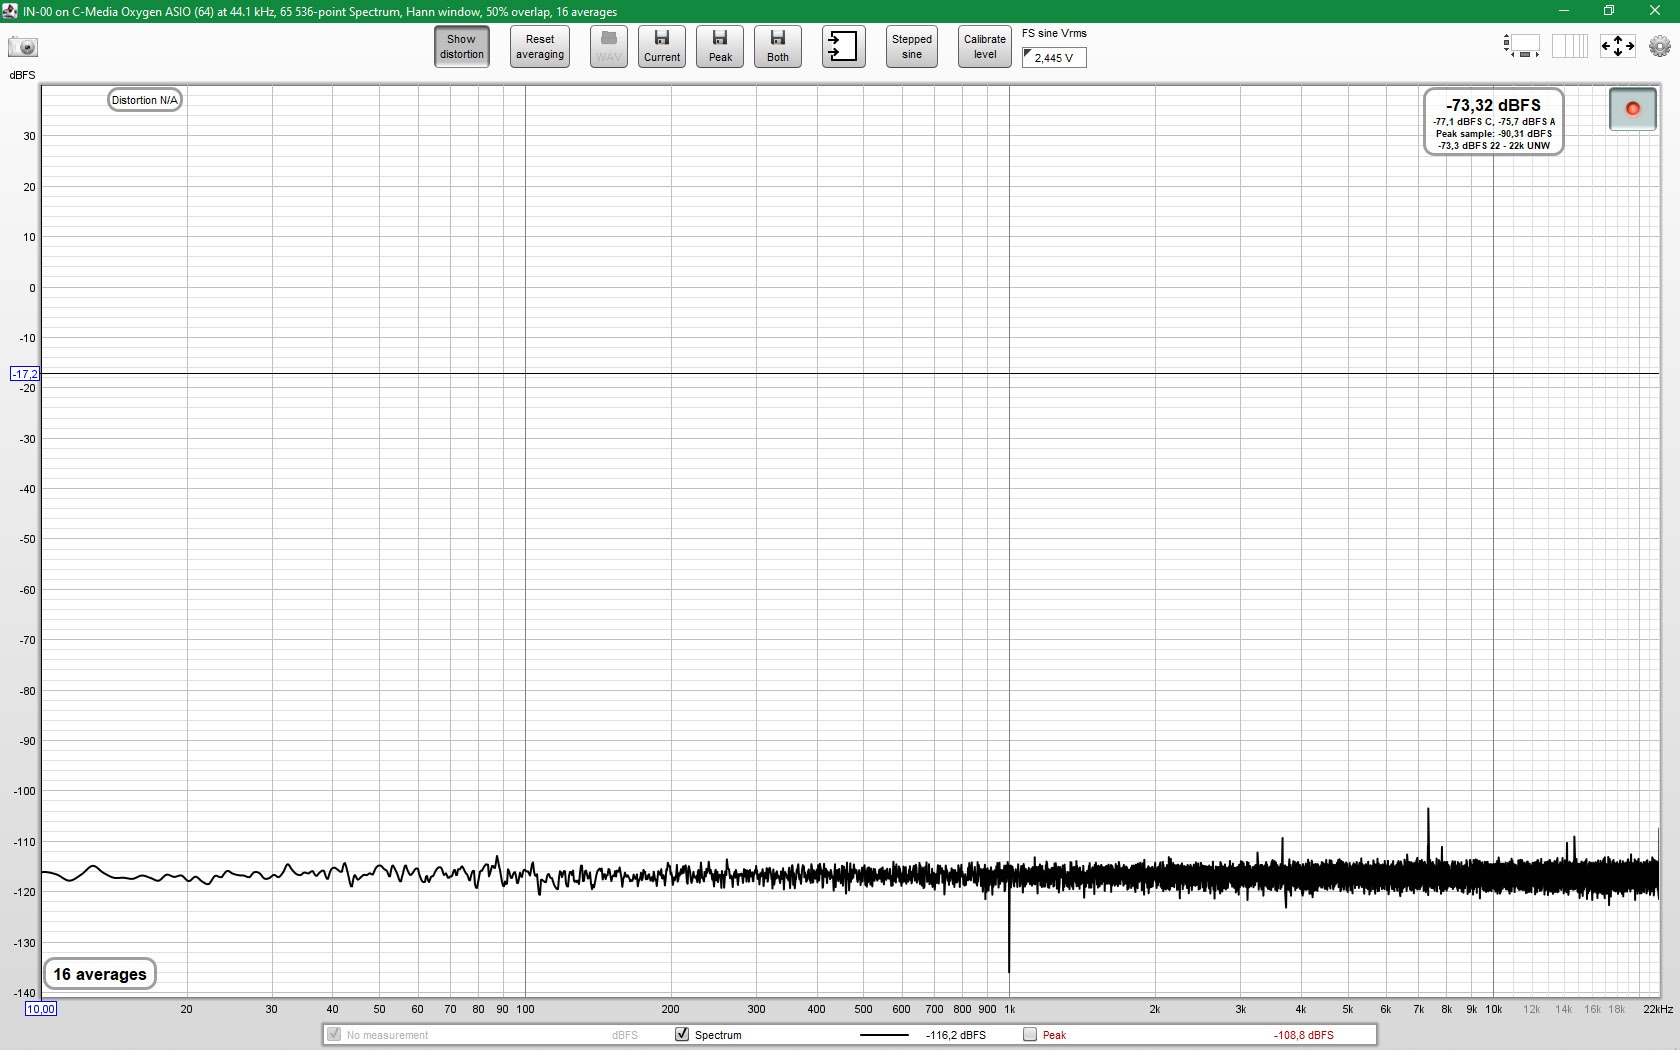Click the -73,3 dBFS 22 - 22k UNW line

[x=1494, y=146]
